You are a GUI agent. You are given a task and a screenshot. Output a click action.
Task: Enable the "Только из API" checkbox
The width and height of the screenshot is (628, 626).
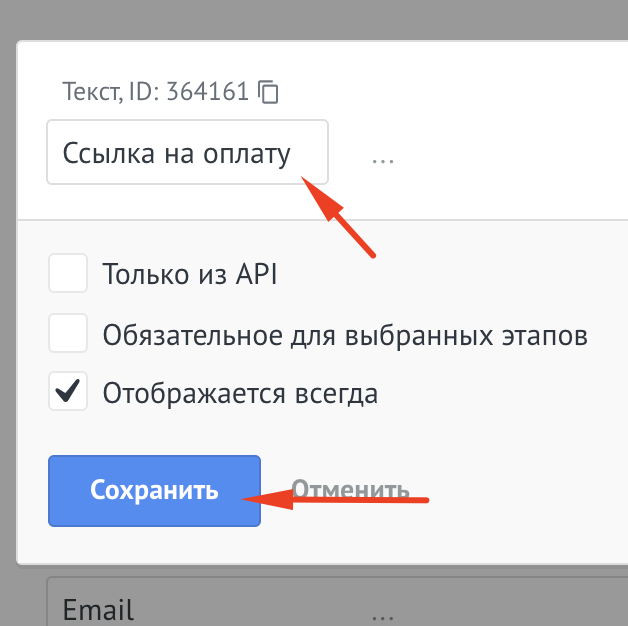point(68,273)
